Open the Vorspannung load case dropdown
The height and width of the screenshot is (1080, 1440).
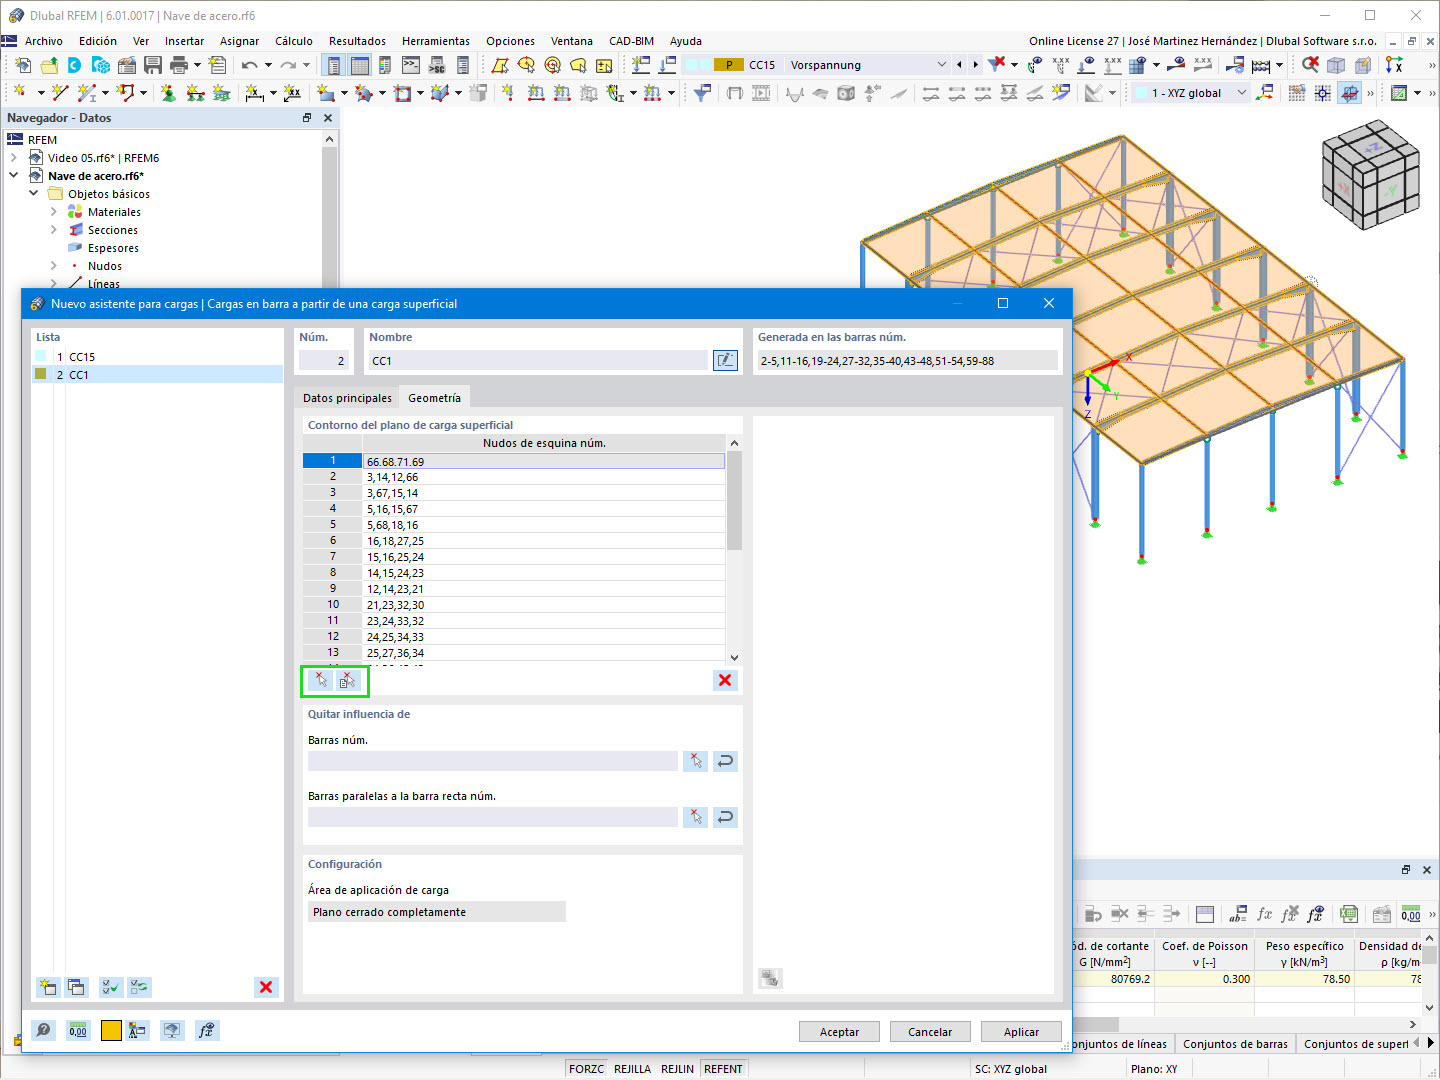click(941, 65)
